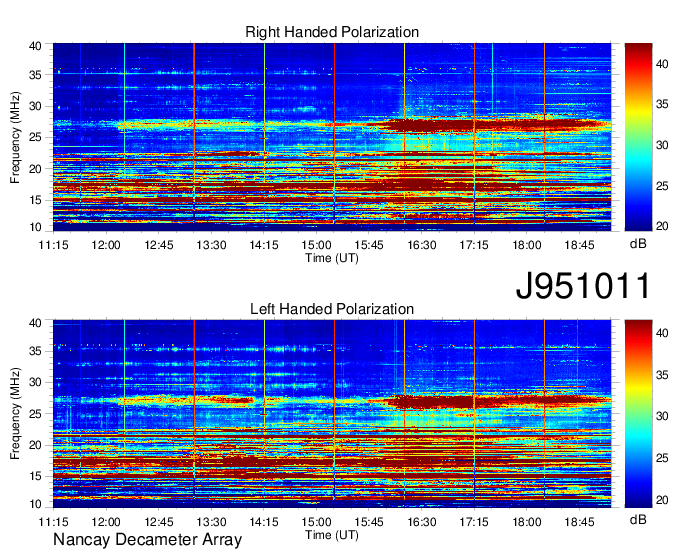Click the 35 MHz frequency tick on Right Handed plot
The width and height of the screenshot is (680, 552).
click(x=35, y=75)
